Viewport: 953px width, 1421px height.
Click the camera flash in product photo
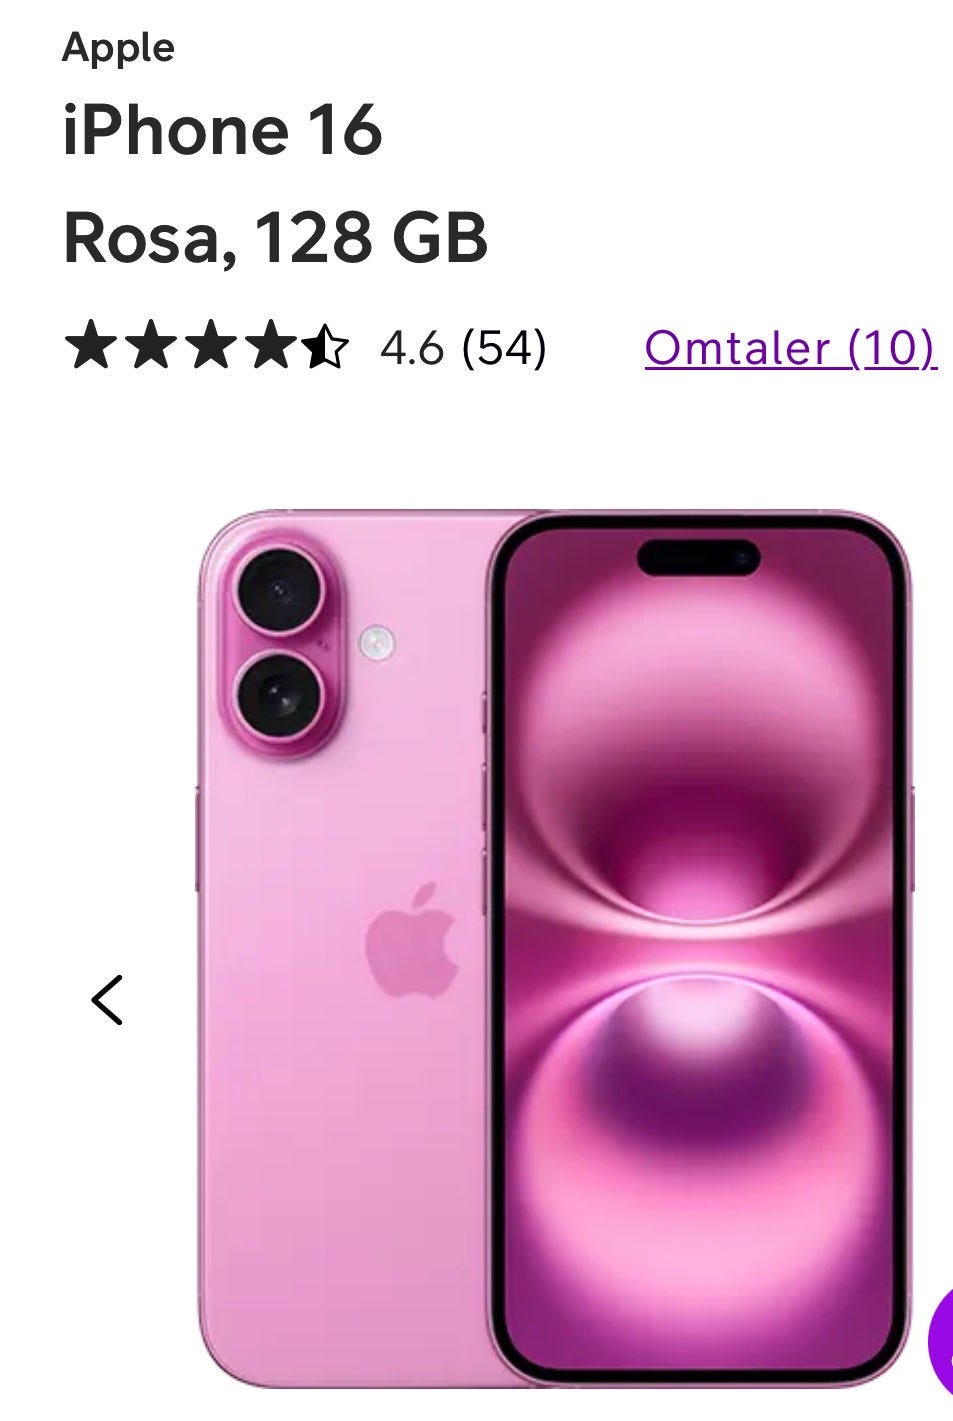click(x=377, y=641)
